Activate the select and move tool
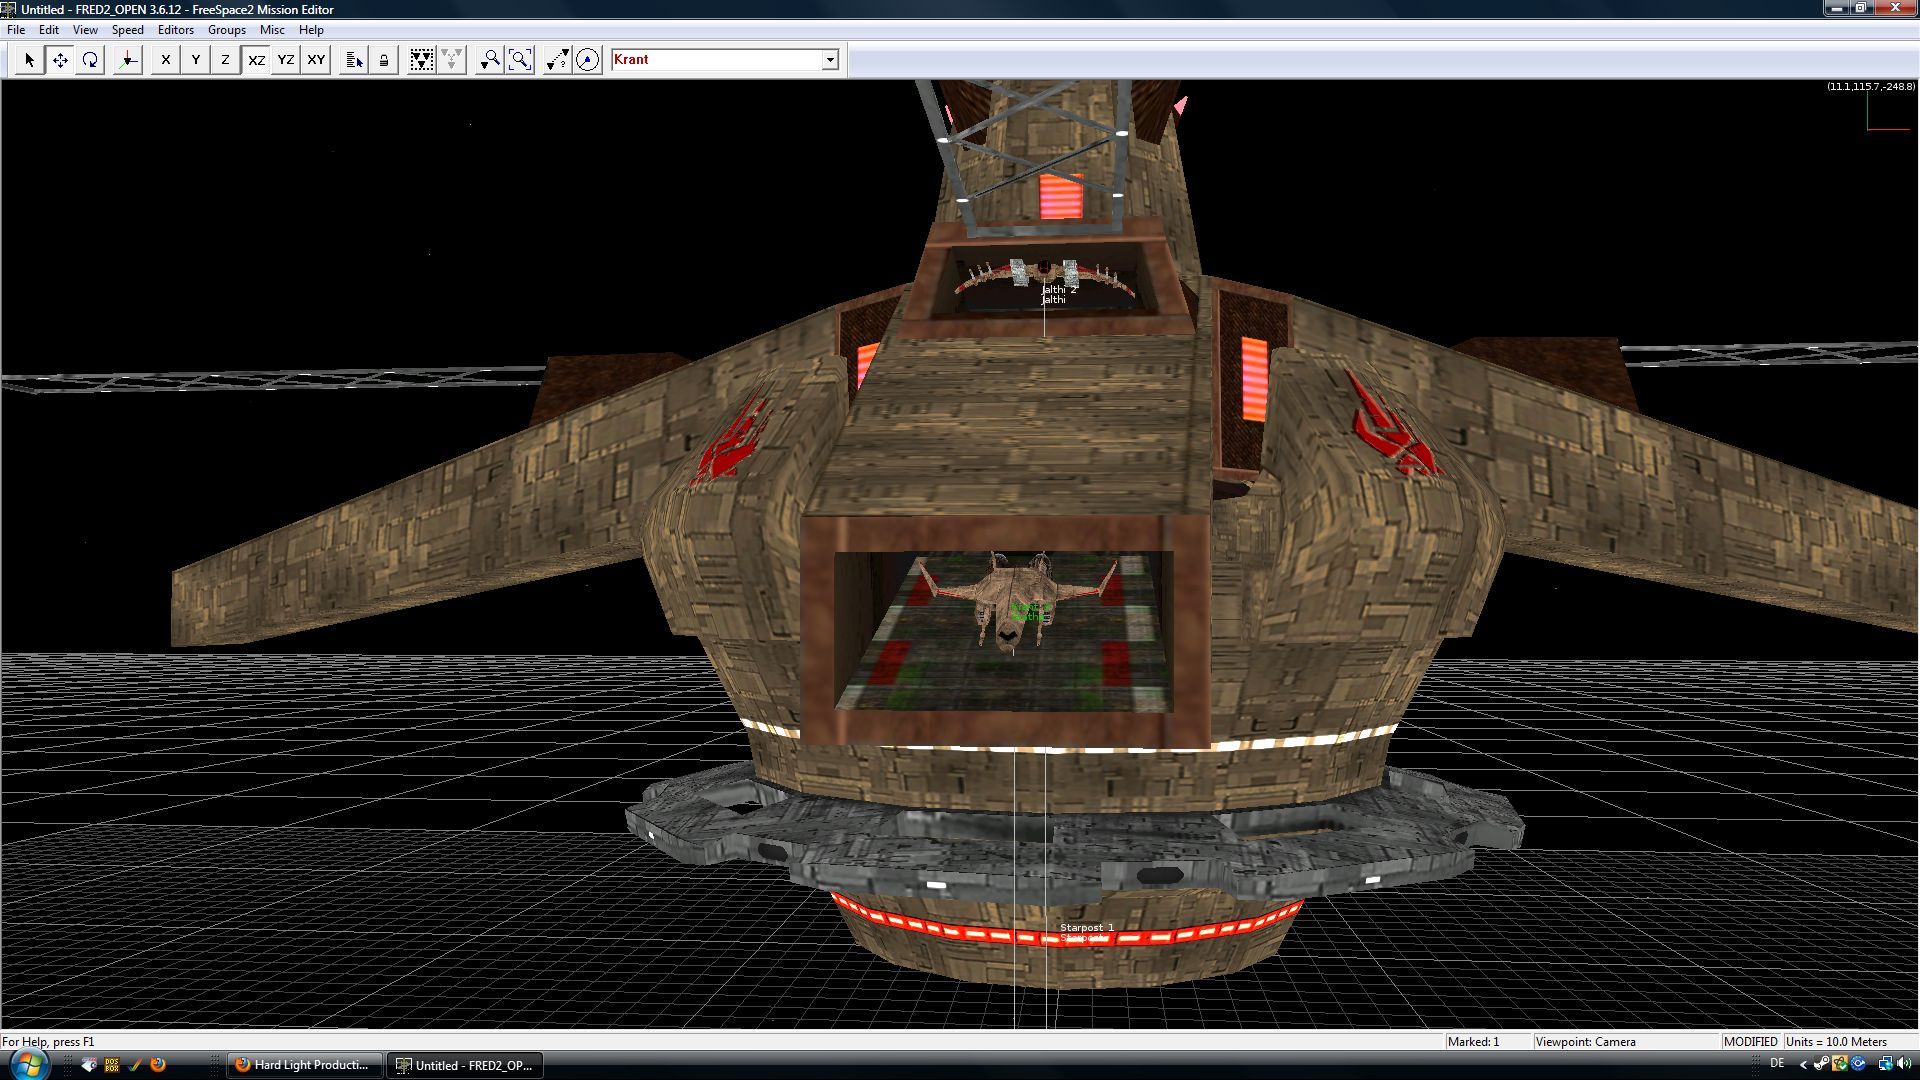The height and width of the screenshot is (1080, 1920). (x=60, y=60)
